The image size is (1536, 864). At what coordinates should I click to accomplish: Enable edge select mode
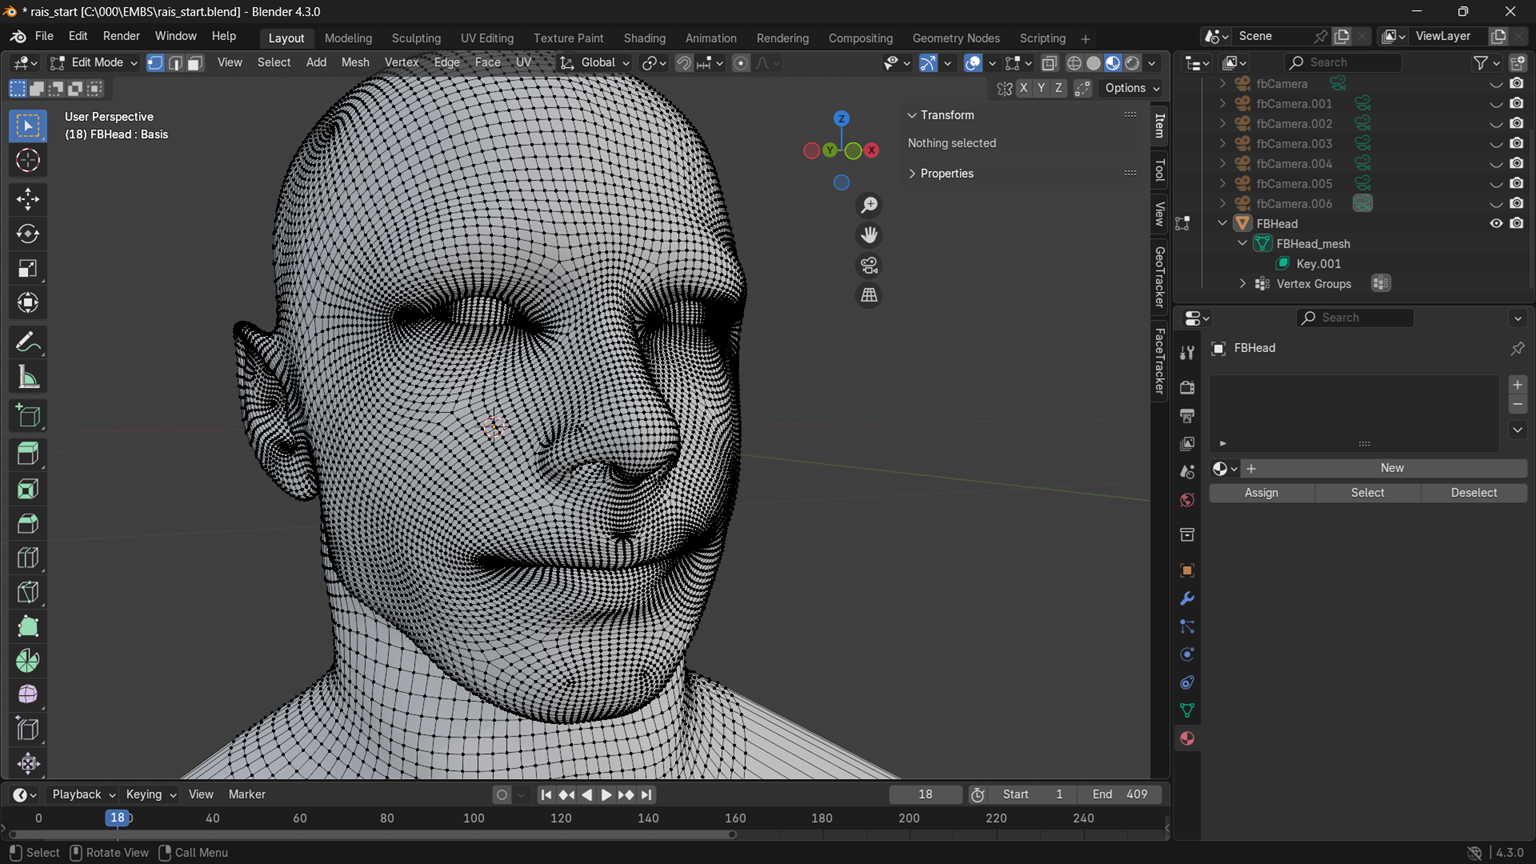click(175, 63)
